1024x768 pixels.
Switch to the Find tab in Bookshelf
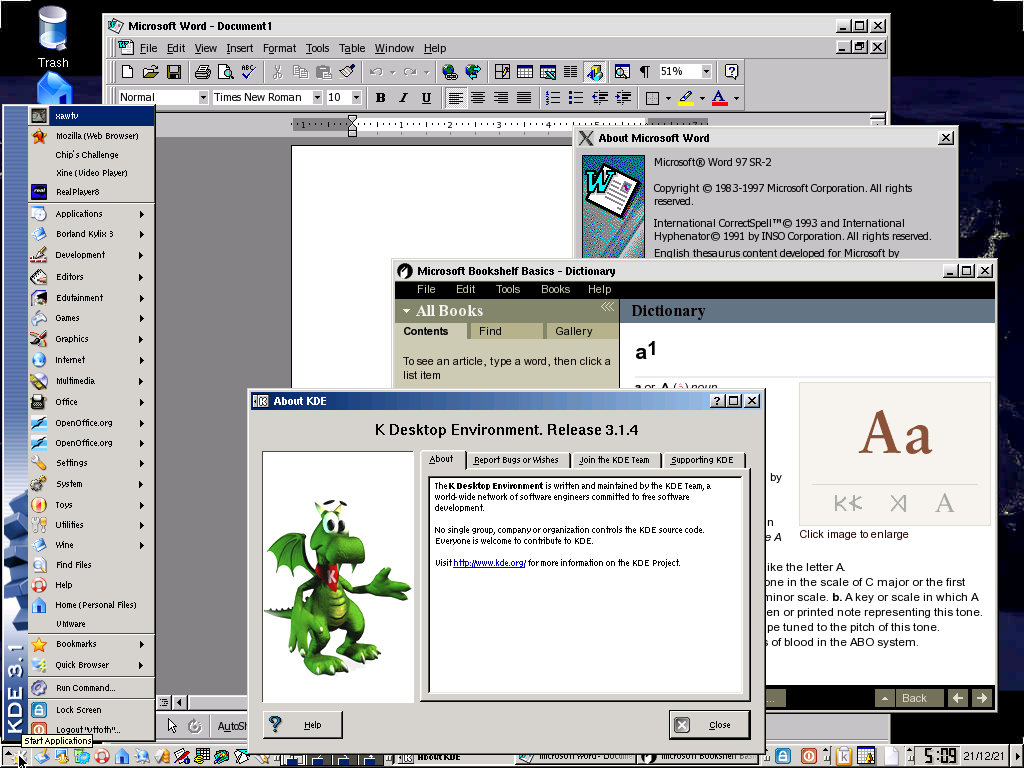[506, 331]
